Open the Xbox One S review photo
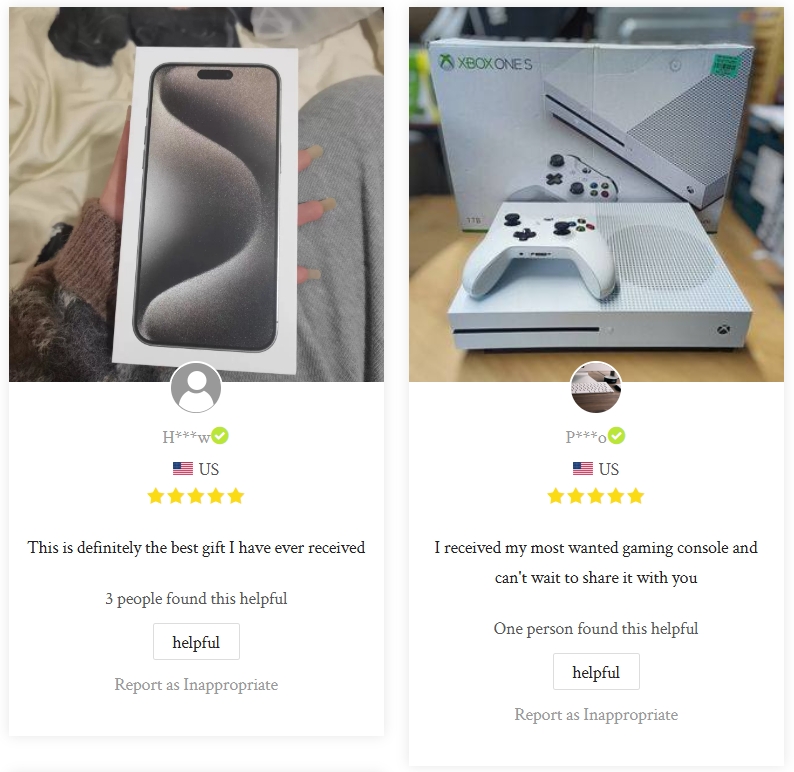The width and height of the screenshot is (794, 772). pos(597,194)
